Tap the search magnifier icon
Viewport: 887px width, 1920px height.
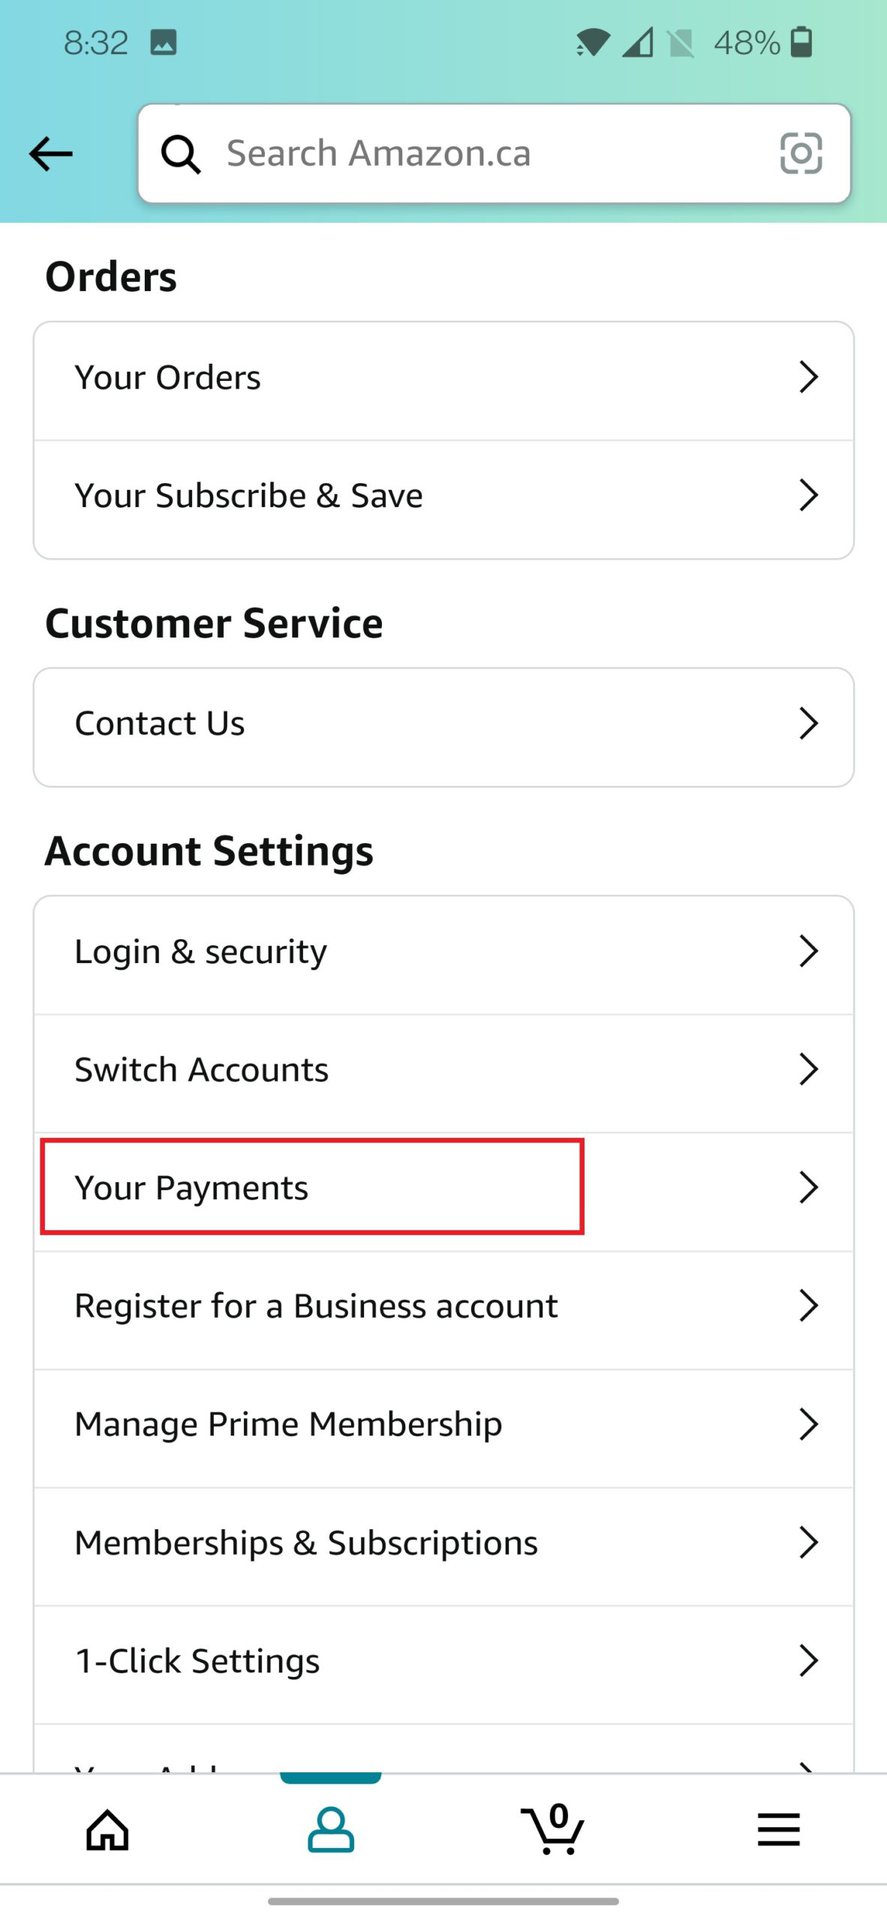(181, 154)
